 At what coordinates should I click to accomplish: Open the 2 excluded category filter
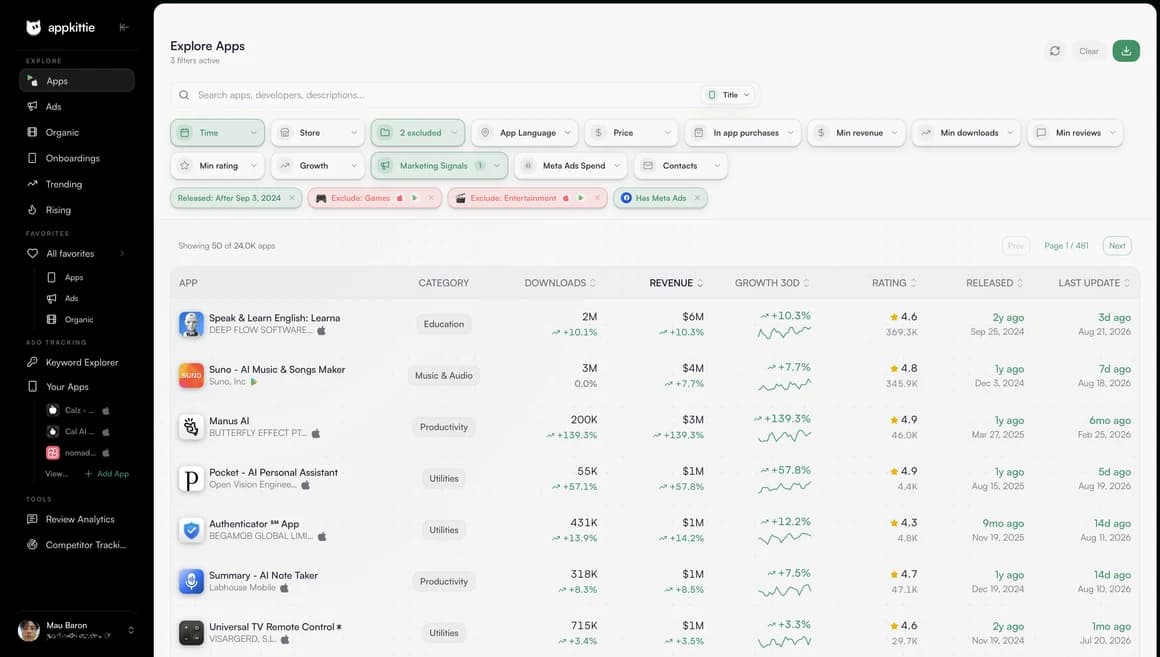418,133
